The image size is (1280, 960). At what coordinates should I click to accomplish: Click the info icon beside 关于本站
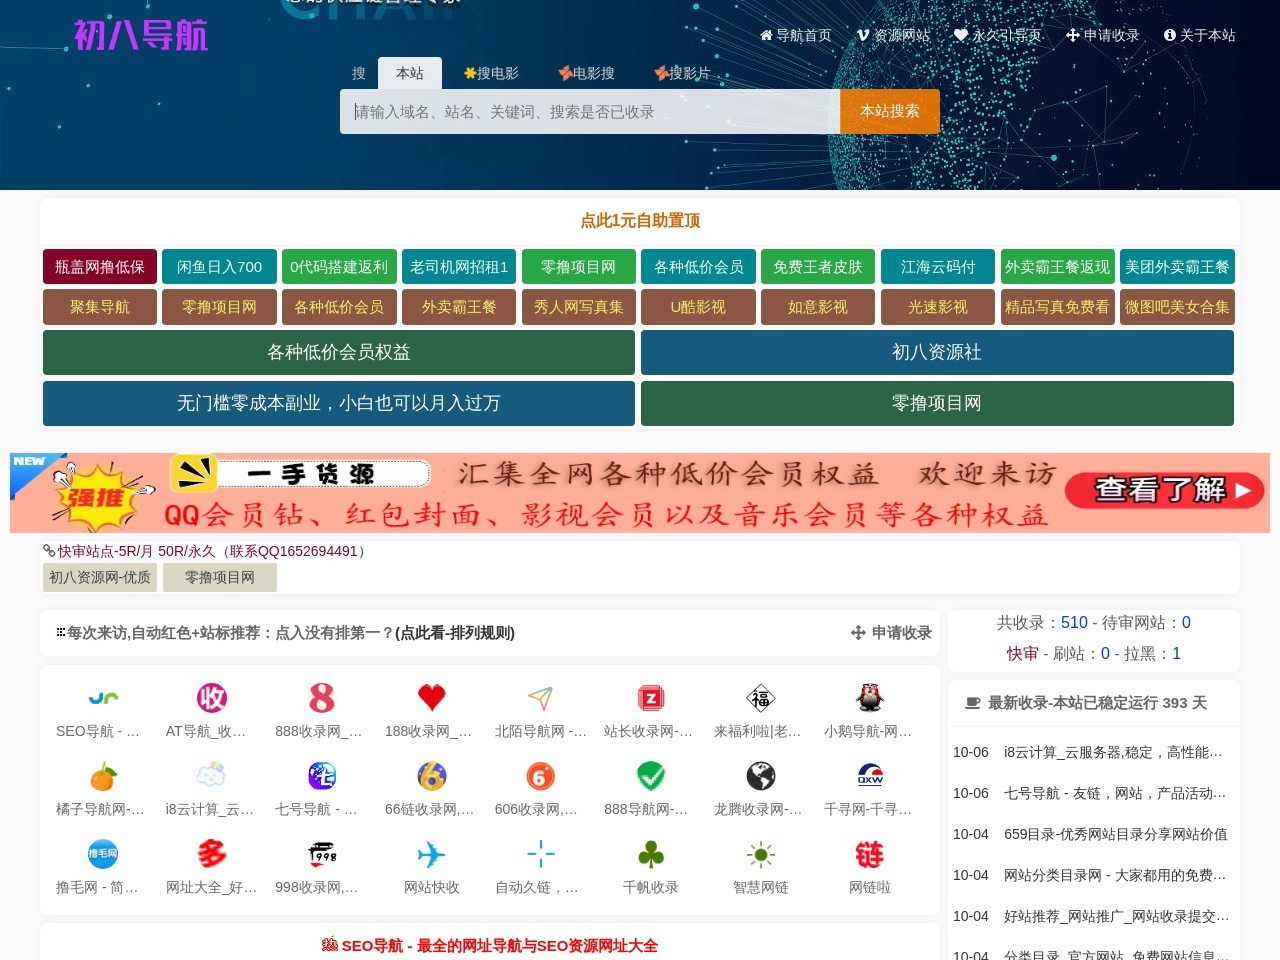click(x=1169, y=35)
